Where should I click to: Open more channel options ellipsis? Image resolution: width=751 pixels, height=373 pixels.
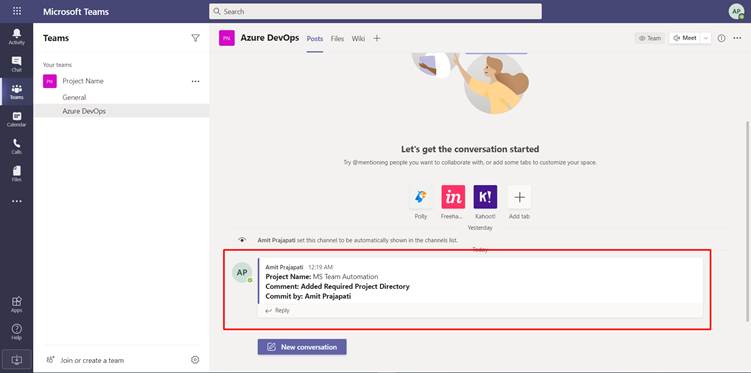coord(738,38)
